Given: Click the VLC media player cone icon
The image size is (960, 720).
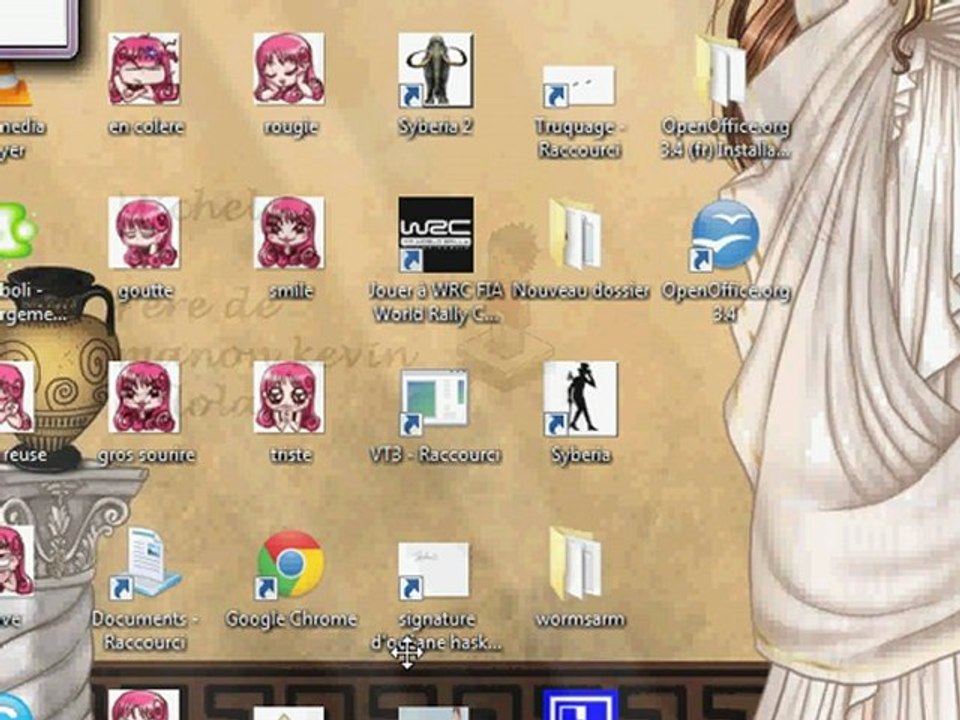Looking at the screenshot, I should (x=13, y=84).
